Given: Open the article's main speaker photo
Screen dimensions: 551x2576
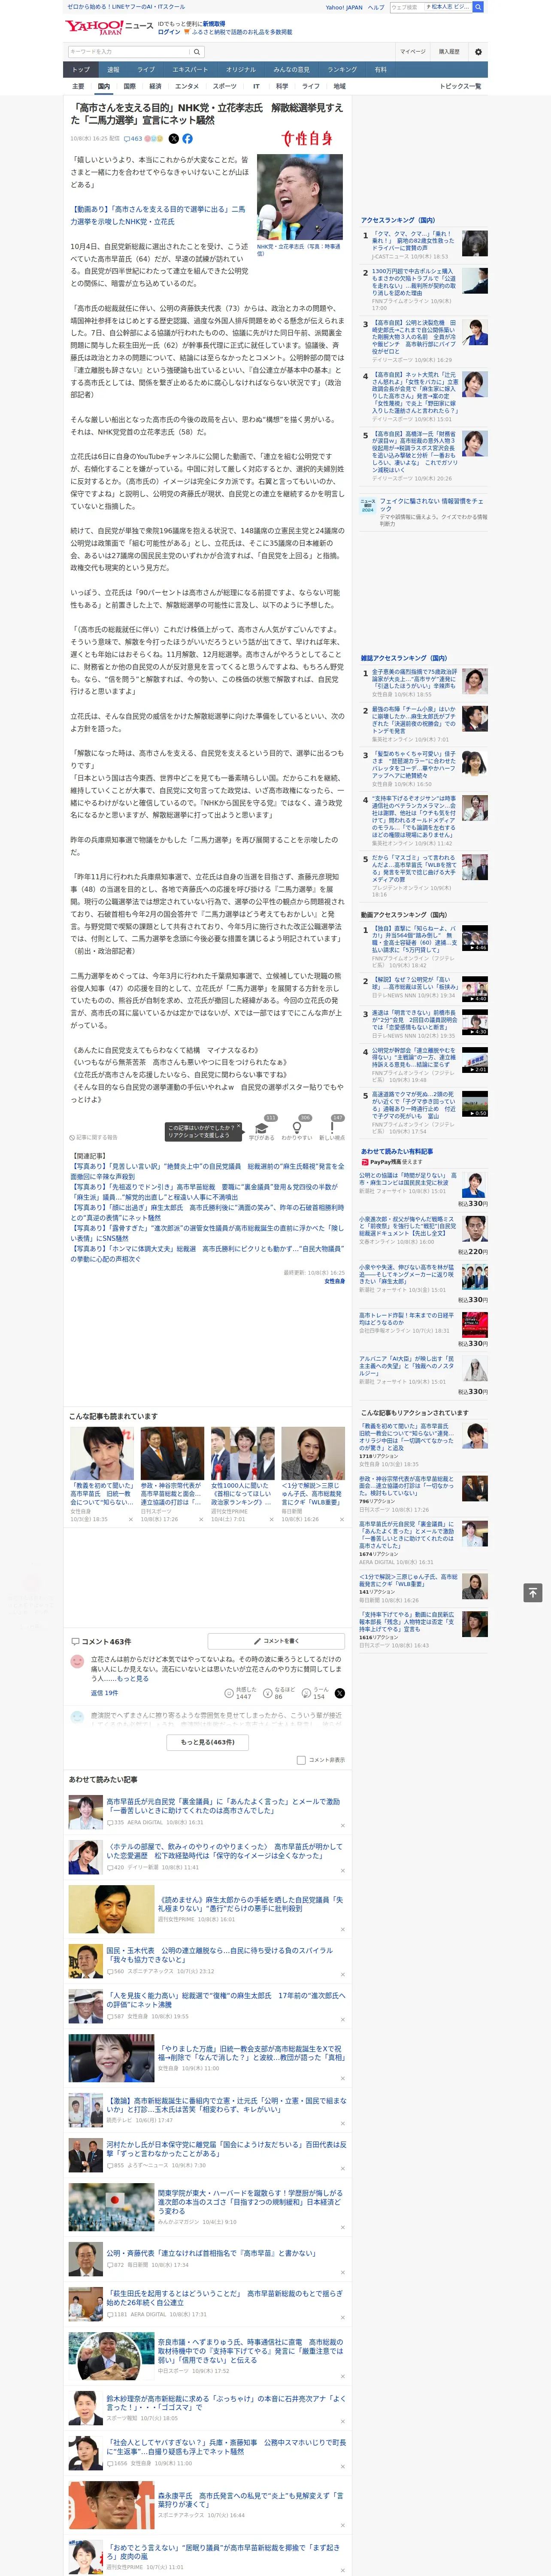Looking at the screenshot, I should [299, 197].
